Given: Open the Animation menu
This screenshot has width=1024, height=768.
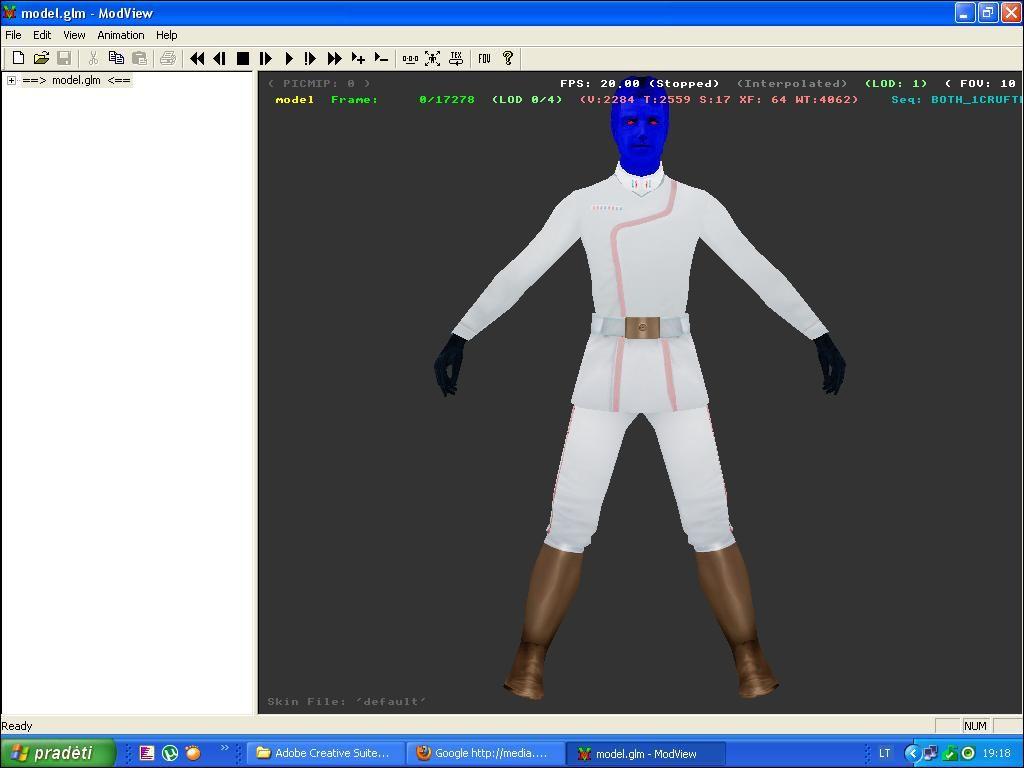Looking at the screenshot, I should (120, 35).
